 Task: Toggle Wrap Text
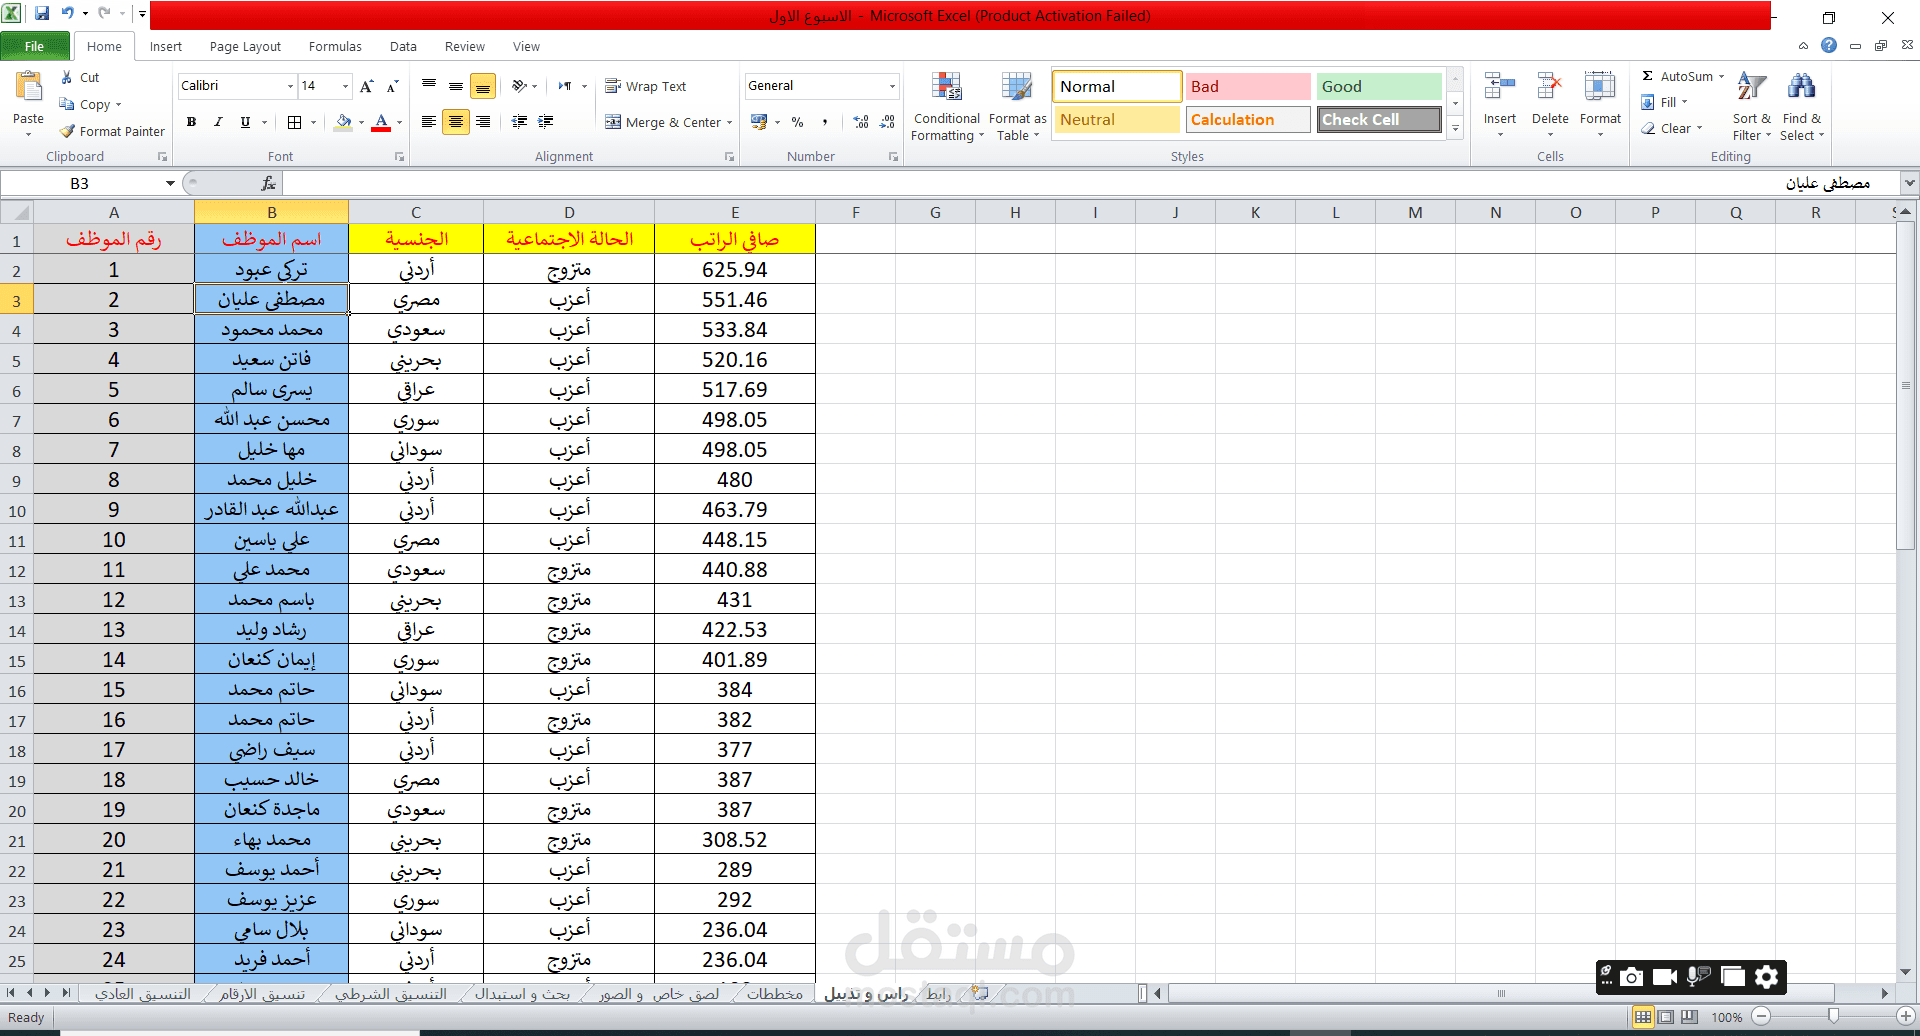click(x=646, y=86)
